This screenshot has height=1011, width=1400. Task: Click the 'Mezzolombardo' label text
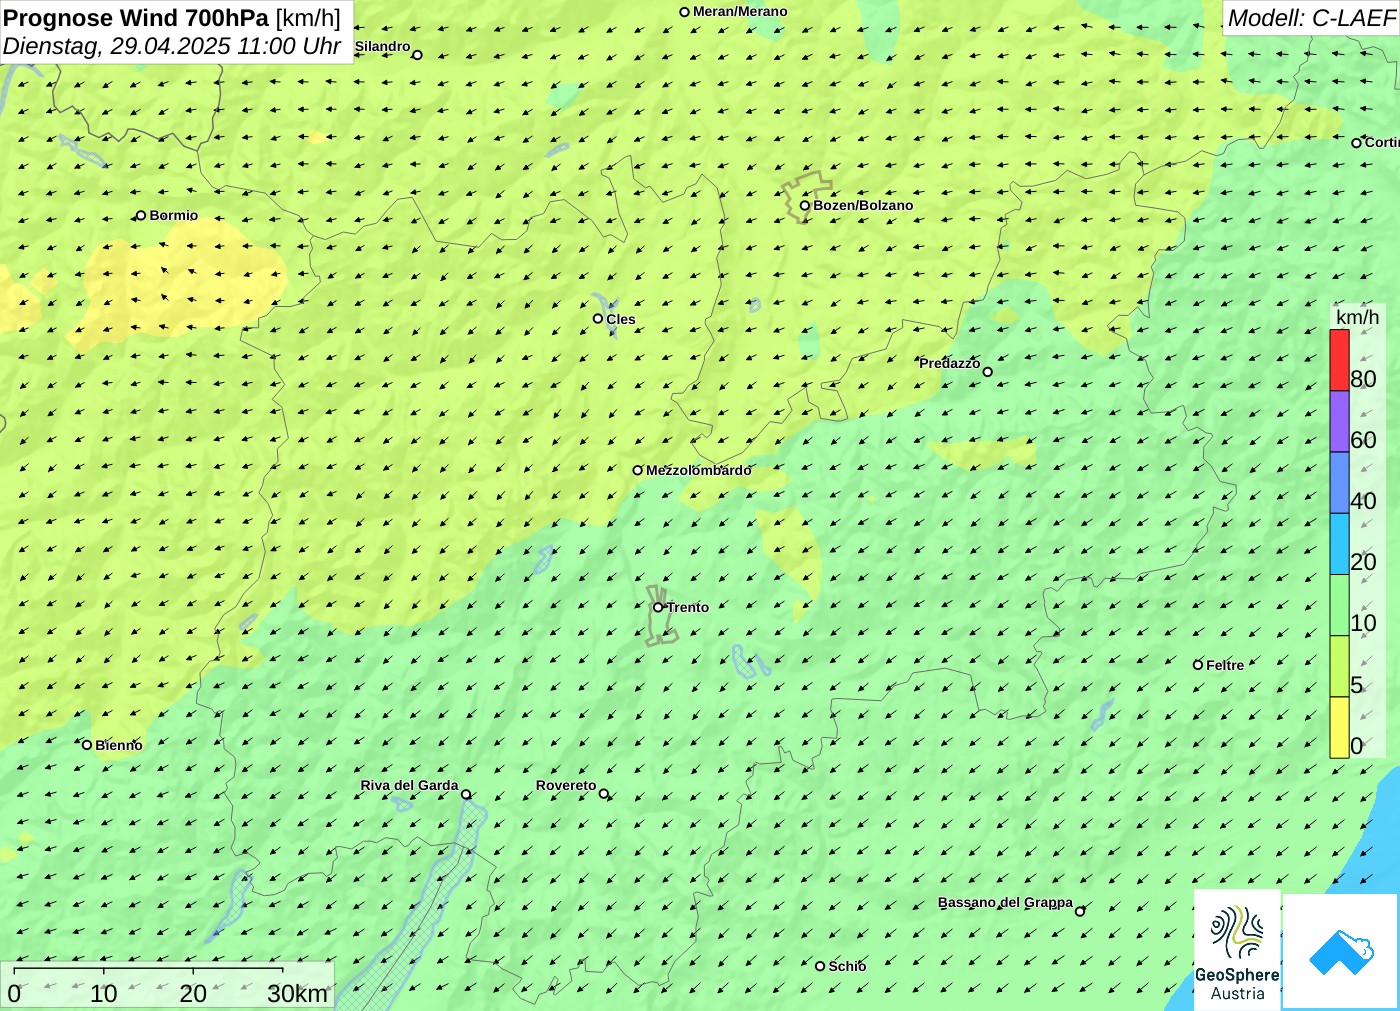click(x=698, y=470)
